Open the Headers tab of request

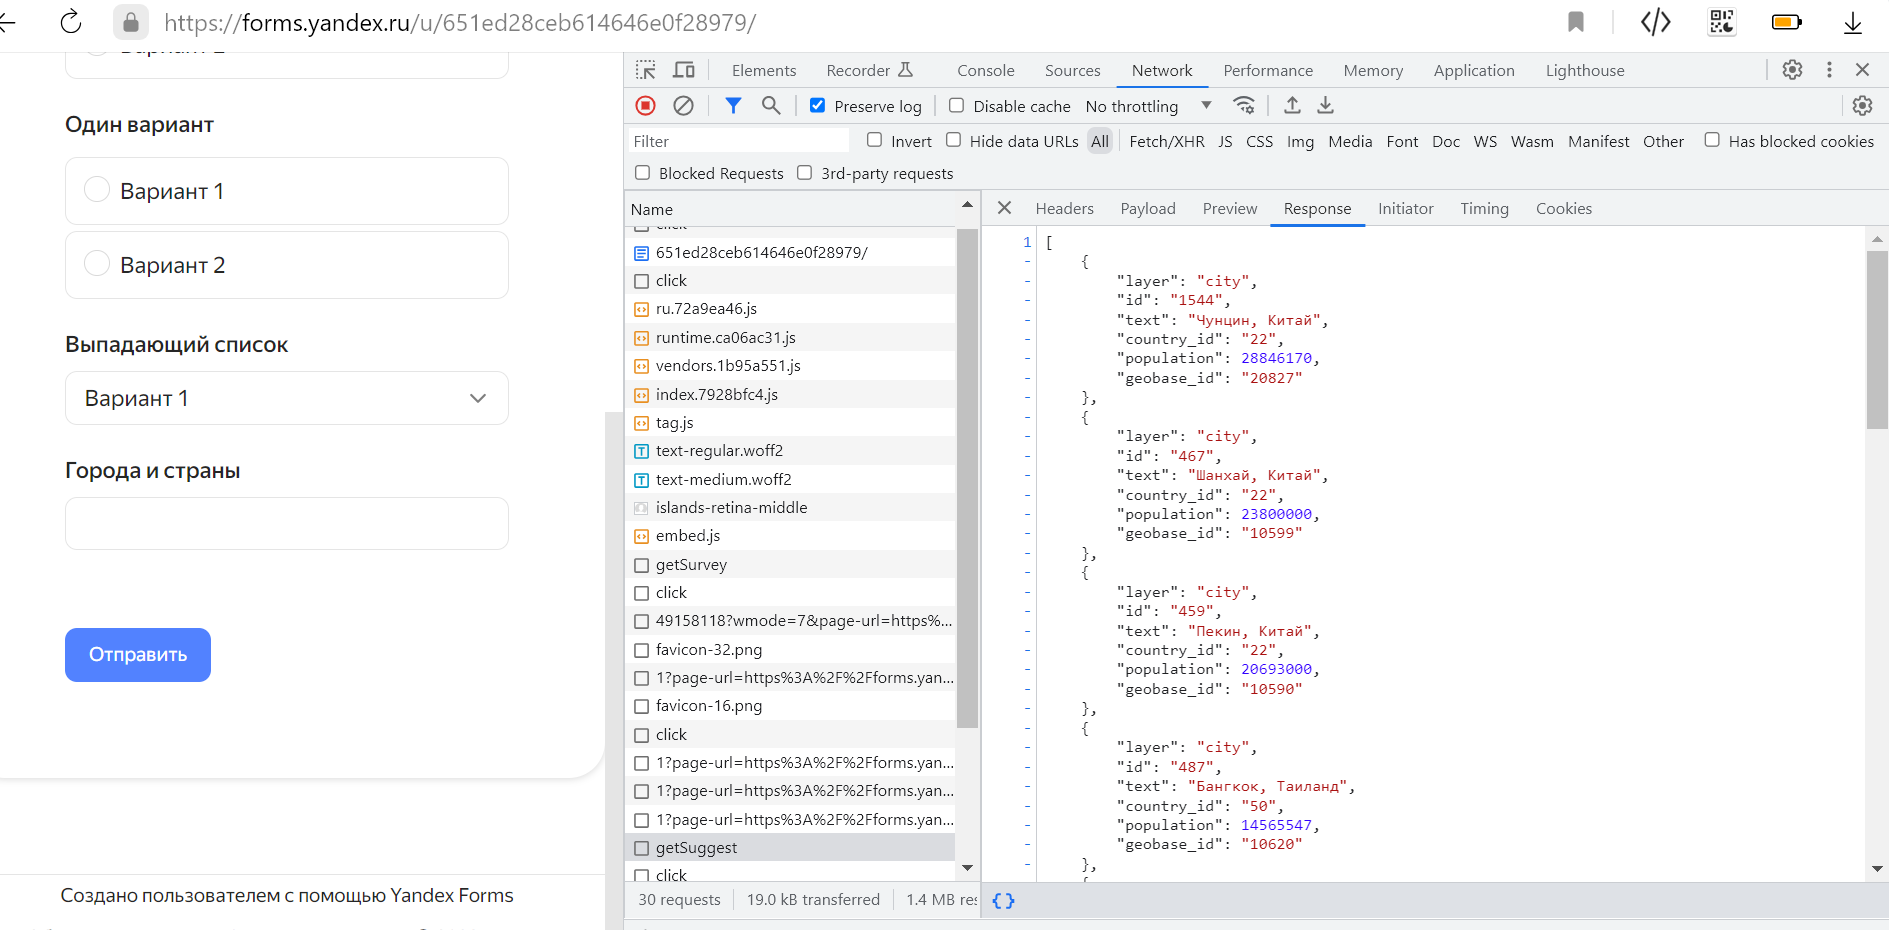pos(1064,208)
